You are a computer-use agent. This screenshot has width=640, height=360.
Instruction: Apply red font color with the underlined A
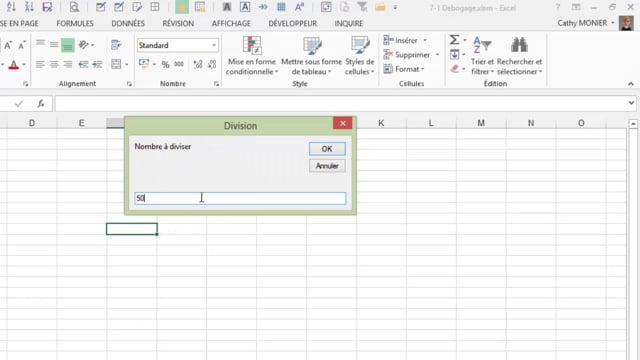coord(13,64)
